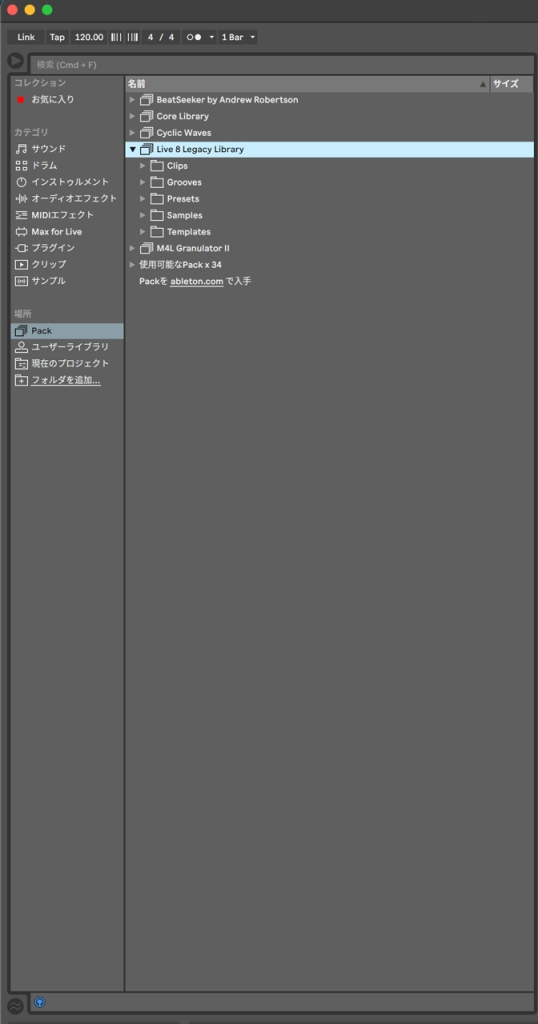Click the browser toggle arrow beside search

click(16, 61)
